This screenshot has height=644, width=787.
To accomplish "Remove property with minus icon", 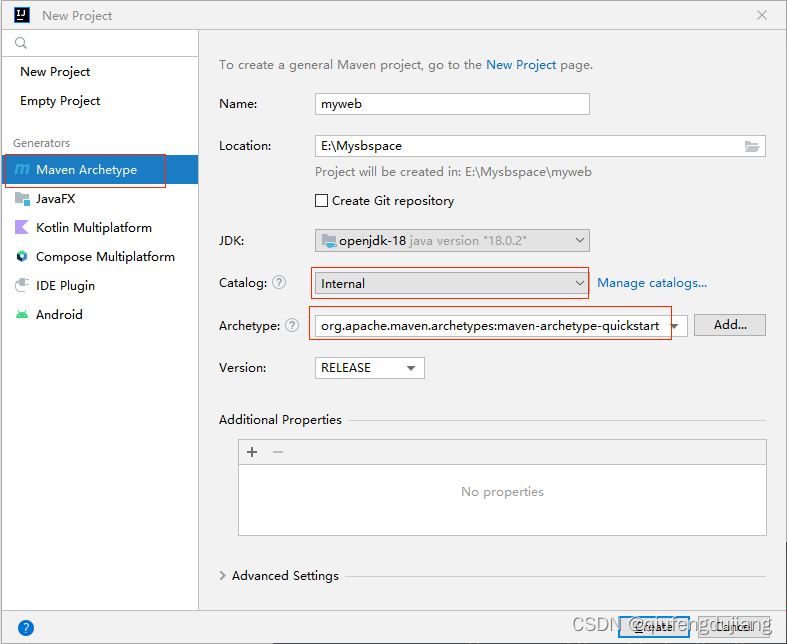I will [x=278, y=452].
